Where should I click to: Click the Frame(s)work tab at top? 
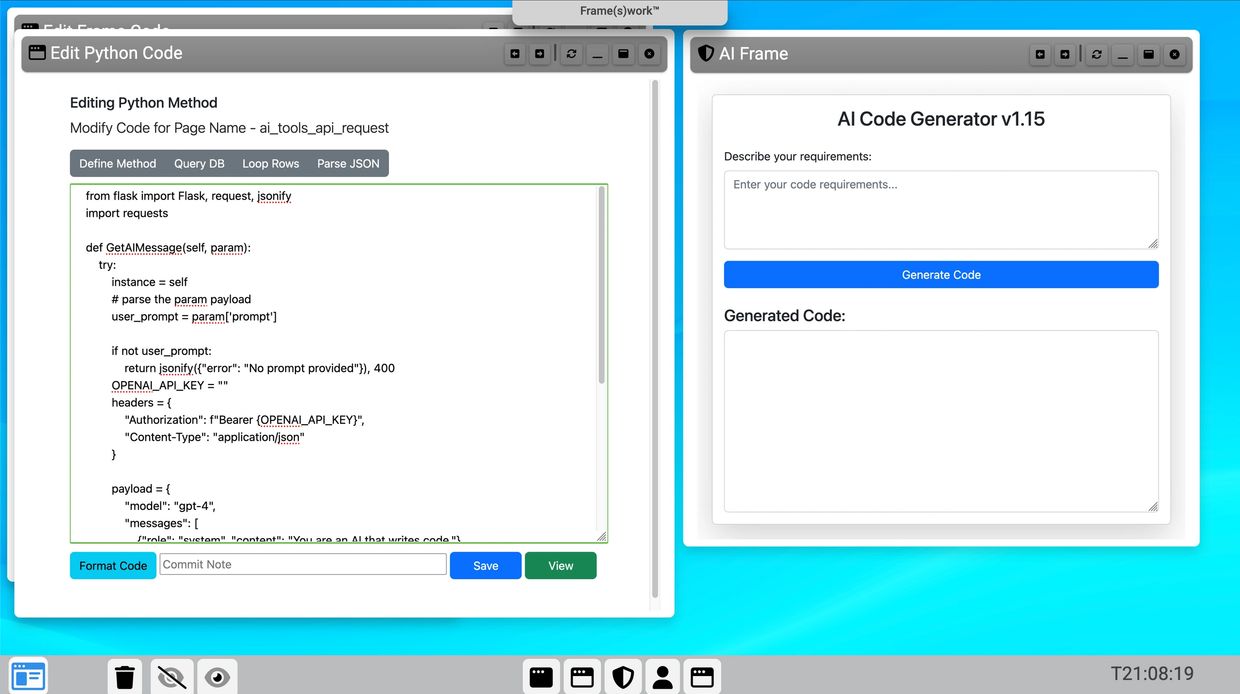[x=620, y=11]
